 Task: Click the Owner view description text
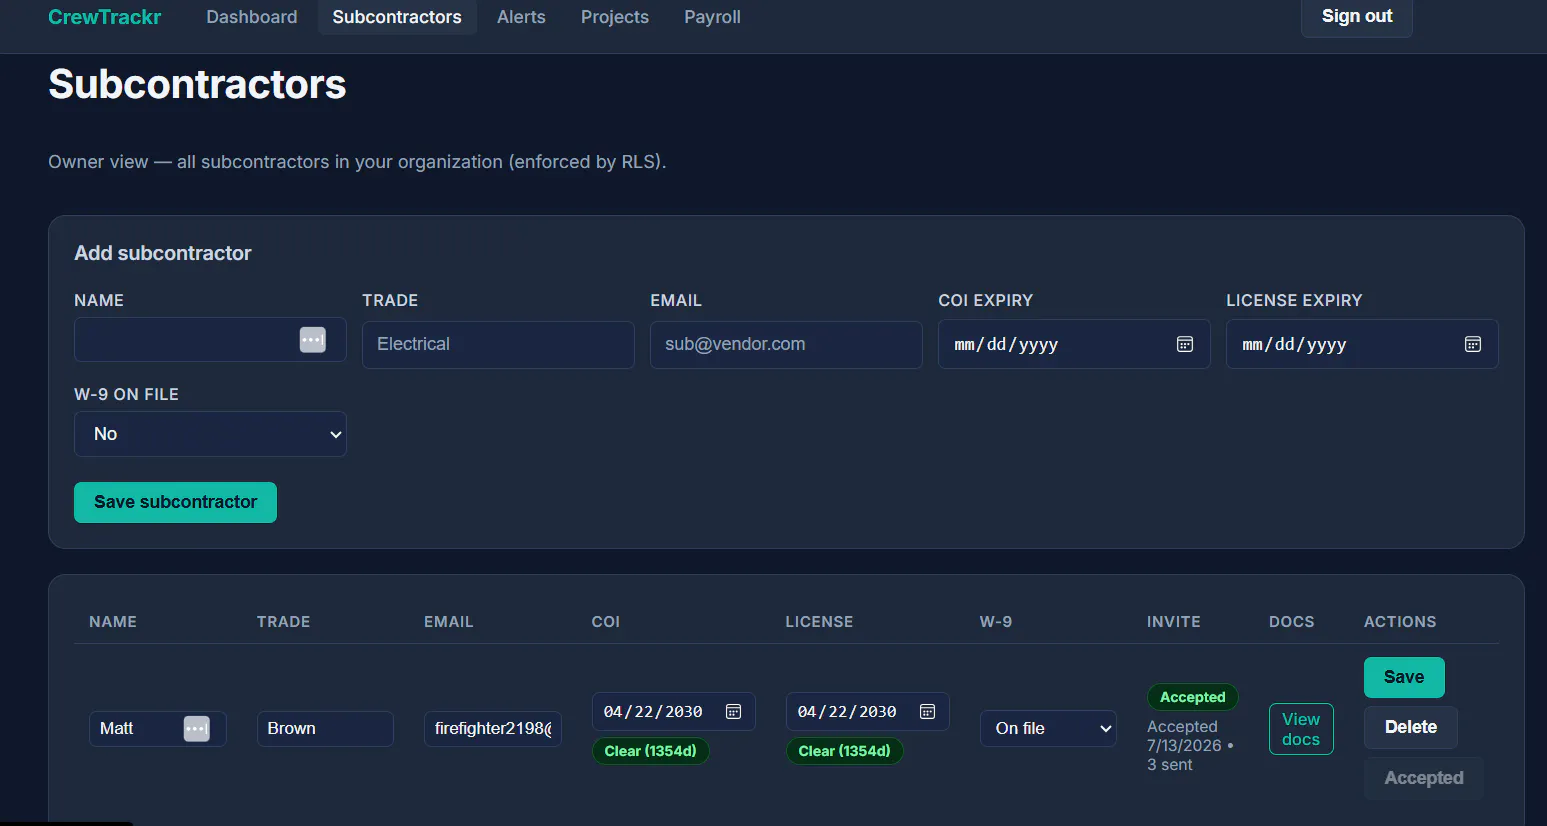[x=357, y=162]
